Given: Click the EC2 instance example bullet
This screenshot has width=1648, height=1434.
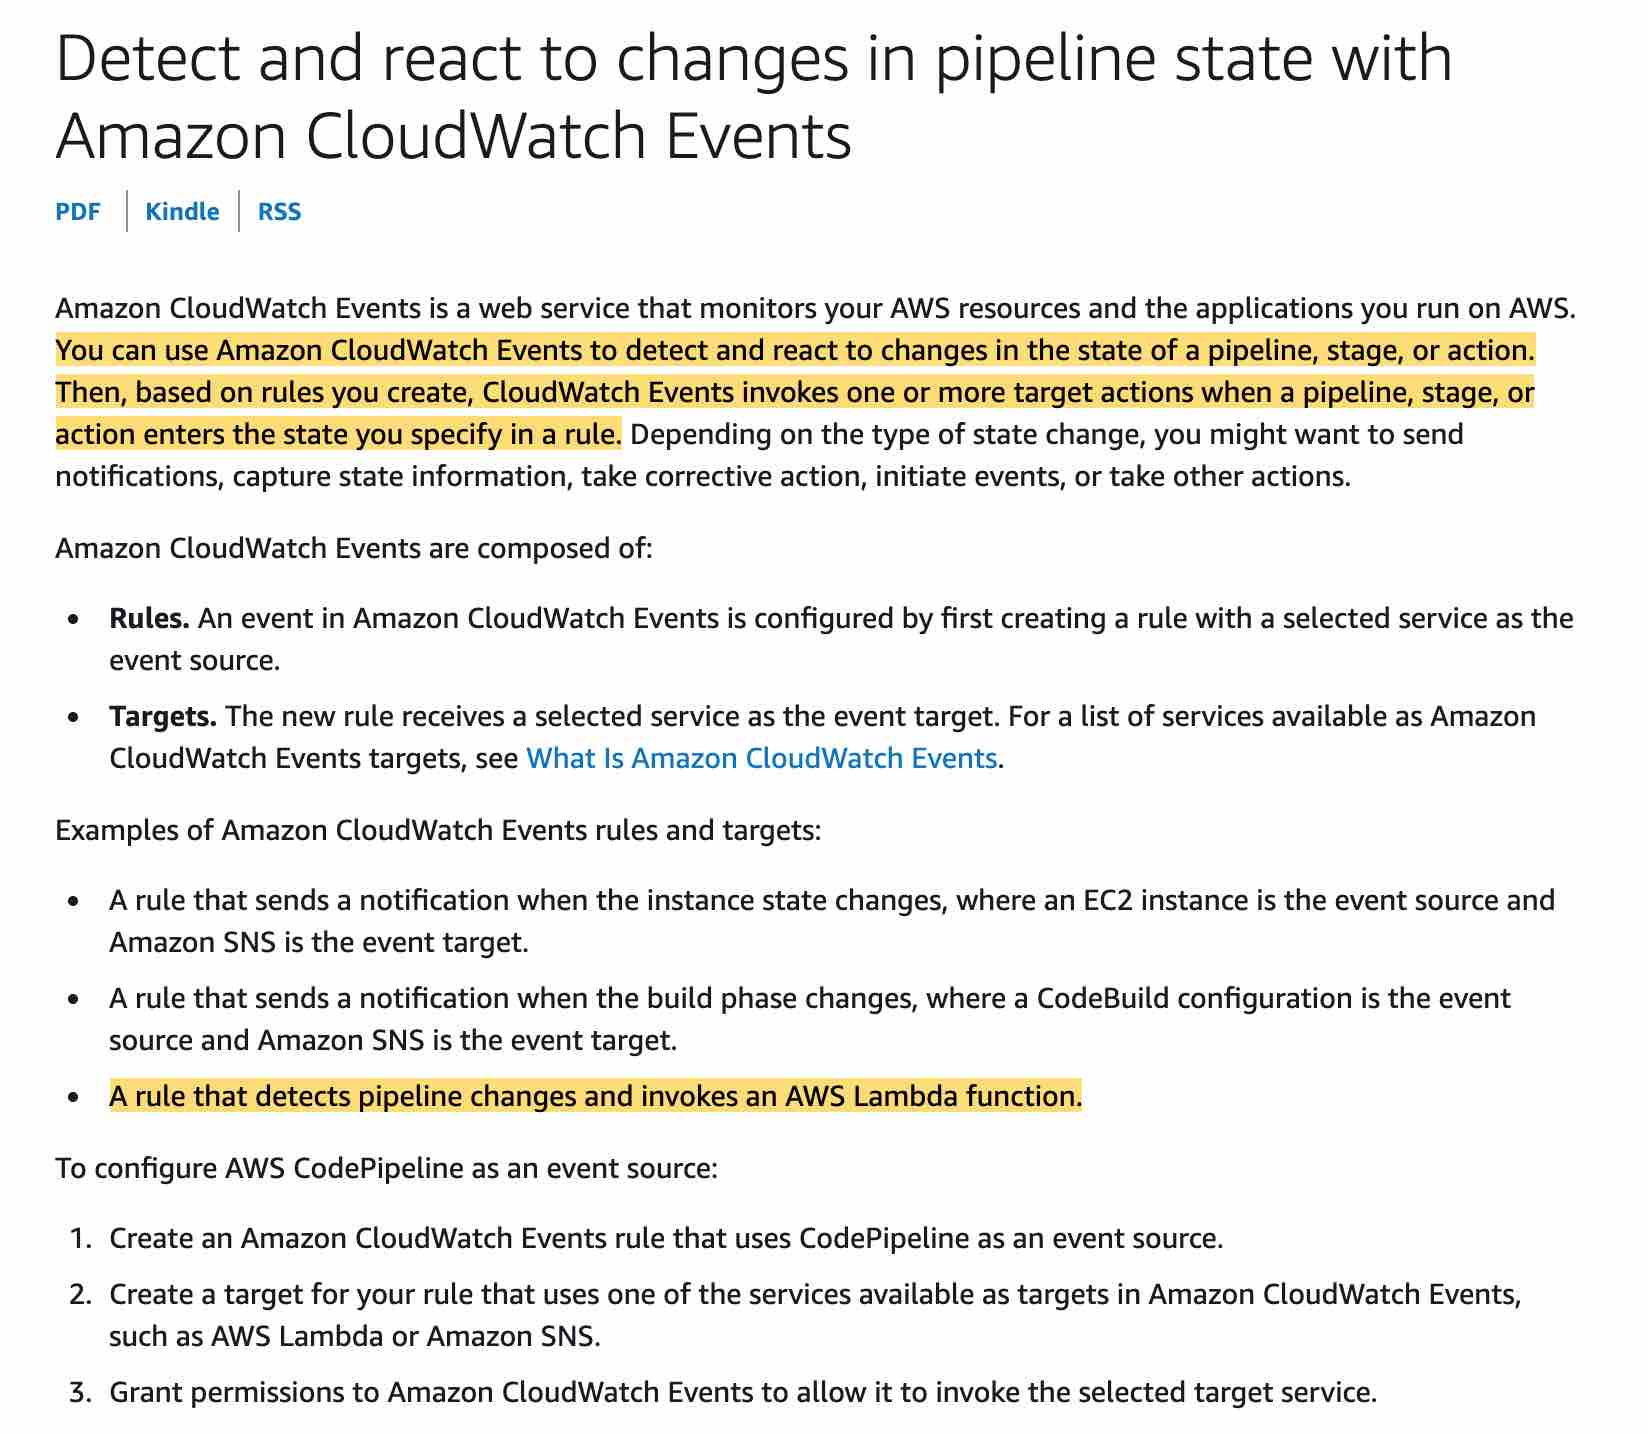Looking at the screenshot, I should click(832, 921).
